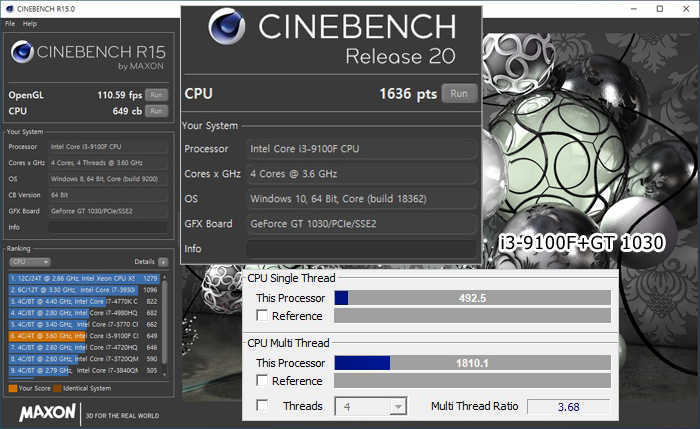Run the CPU test in Cinebench Release 20
This screenshot has height=429, width=700.
click(x=459, y=94)
